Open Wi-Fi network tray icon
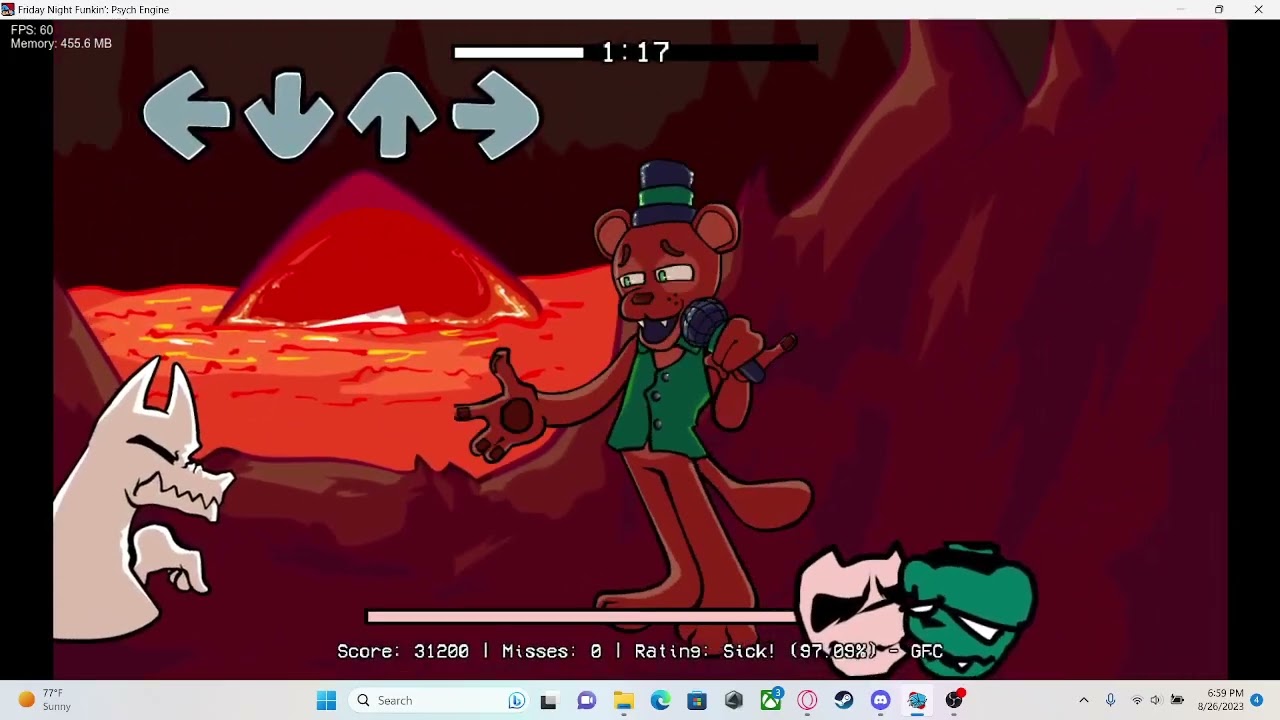1280x720 pixels. [x=1137, y=700]
